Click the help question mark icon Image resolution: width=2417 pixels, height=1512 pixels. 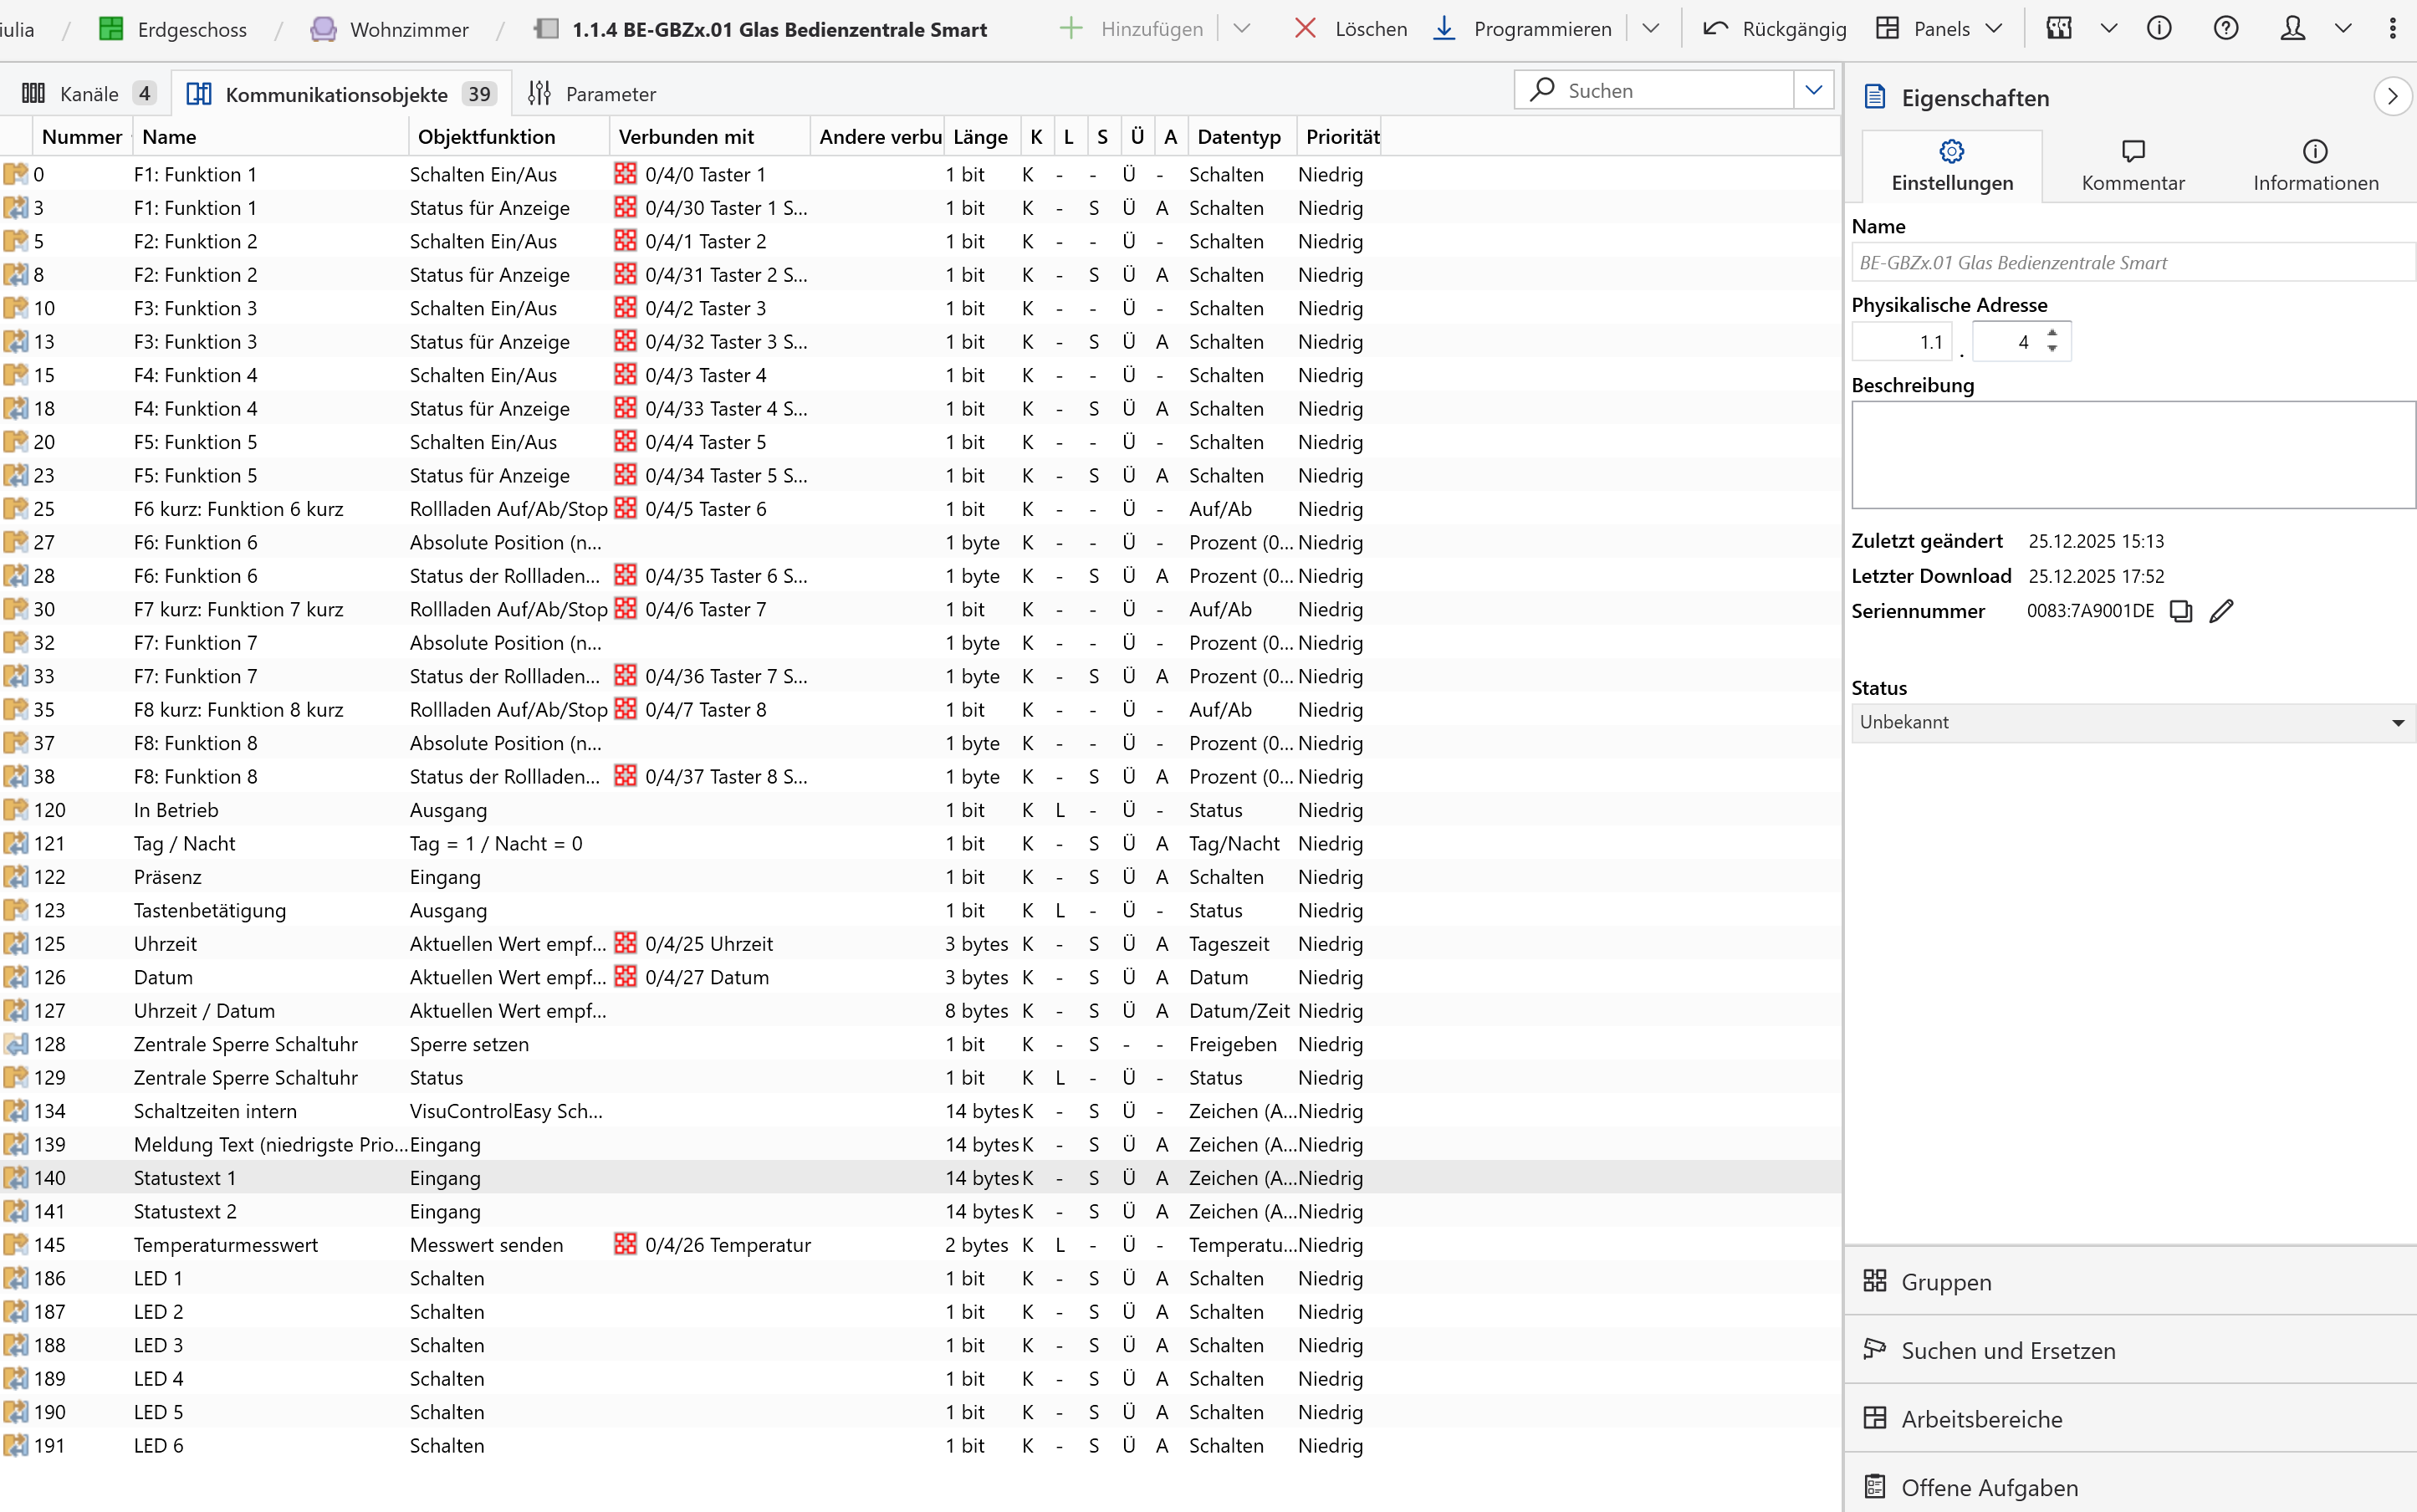pos(2226,28)
